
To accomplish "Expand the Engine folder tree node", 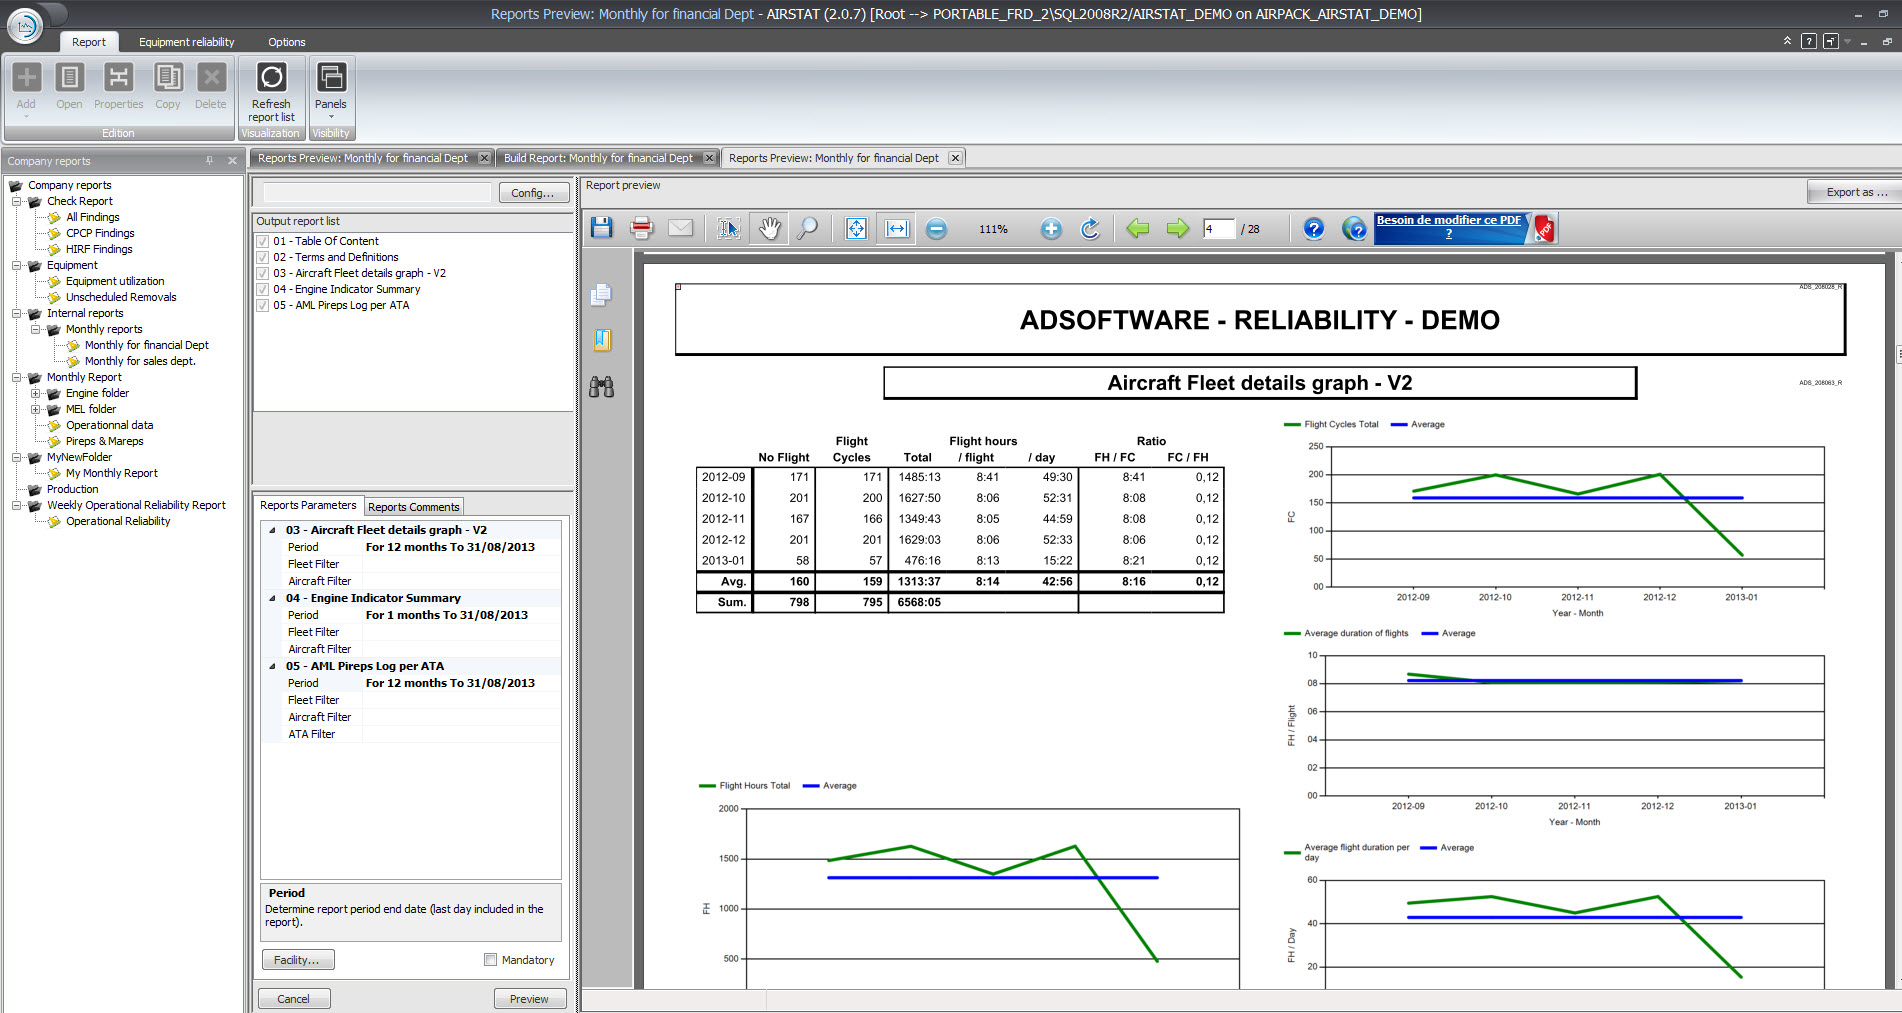I will click(36, 393).
